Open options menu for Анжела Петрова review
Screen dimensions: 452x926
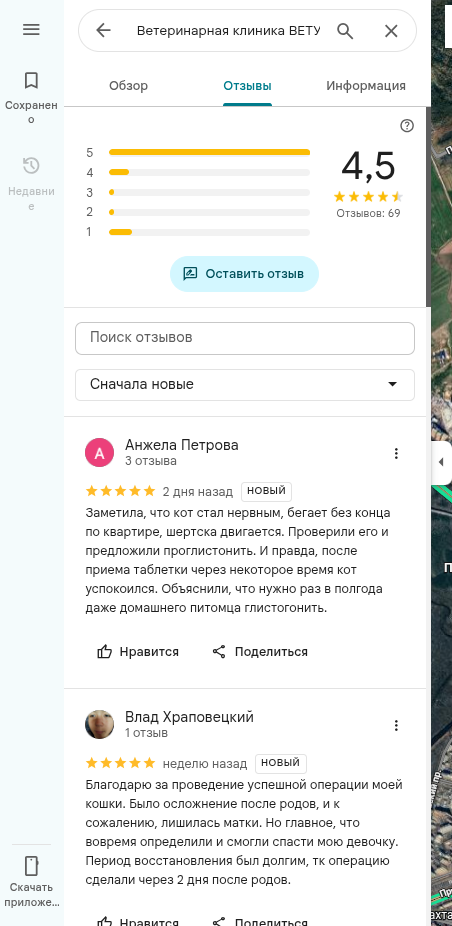396,454
